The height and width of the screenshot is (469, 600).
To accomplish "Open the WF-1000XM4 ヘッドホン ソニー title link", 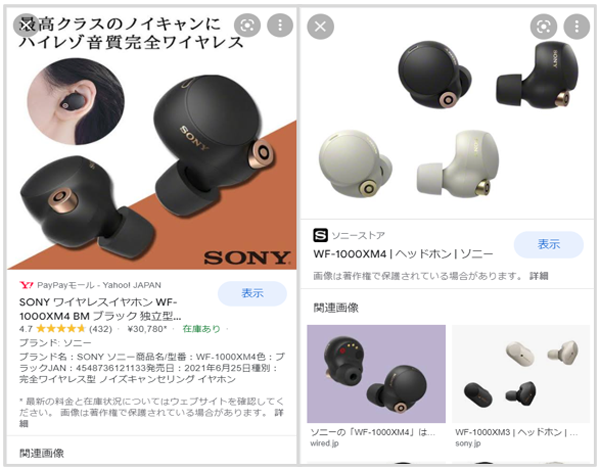I will coord(403,254).
